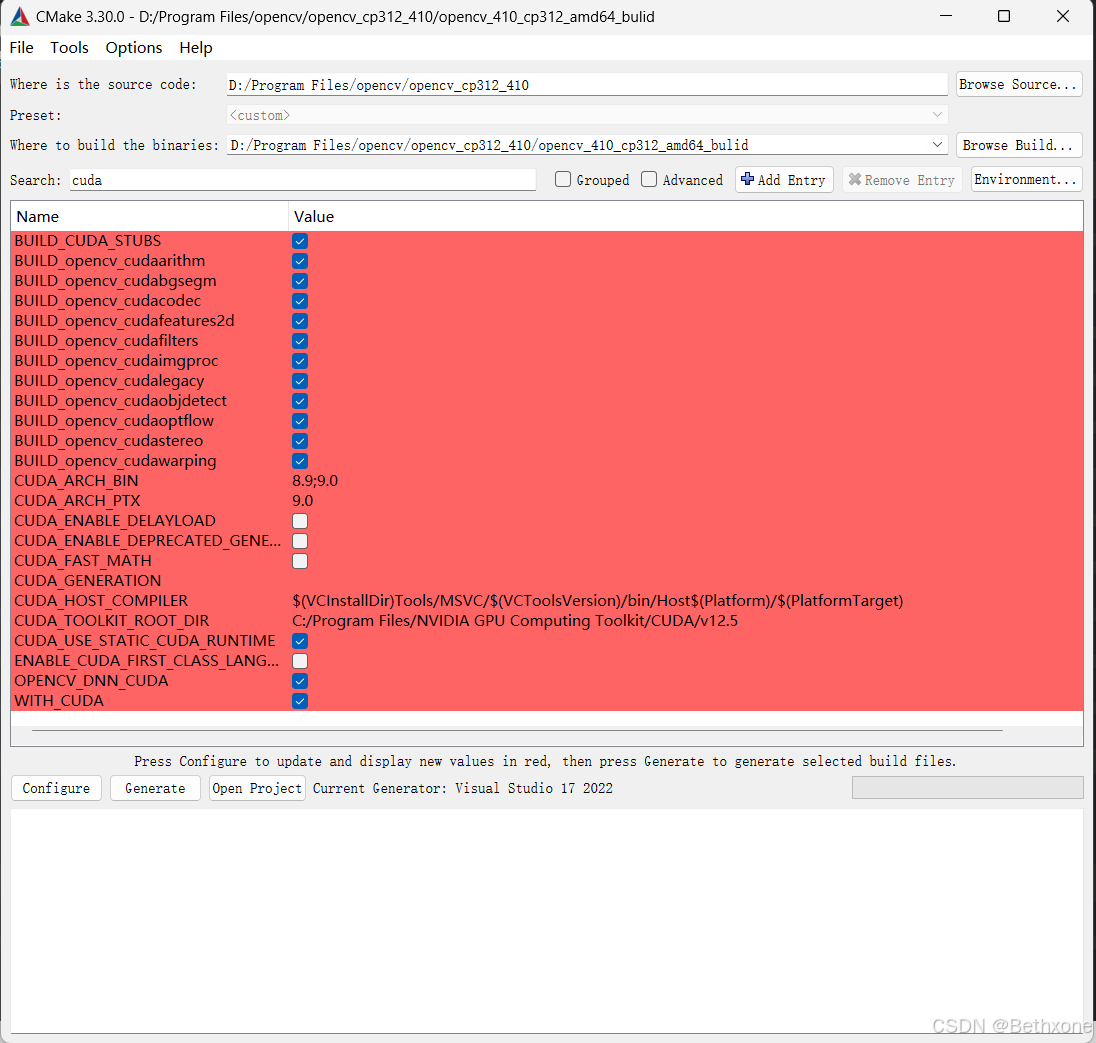The image size is (1096, 1043).
Task: Click the Configure button
Action: 56,789
